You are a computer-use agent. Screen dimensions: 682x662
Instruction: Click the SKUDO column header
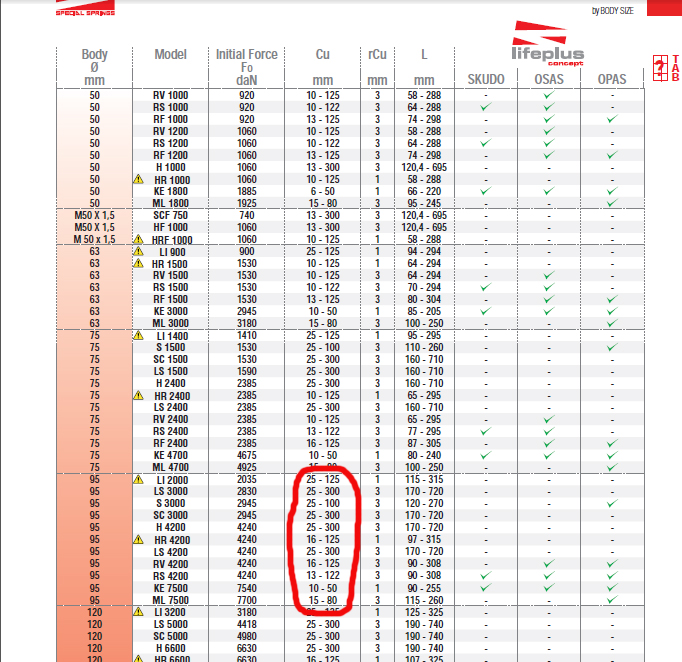(486, 79)
